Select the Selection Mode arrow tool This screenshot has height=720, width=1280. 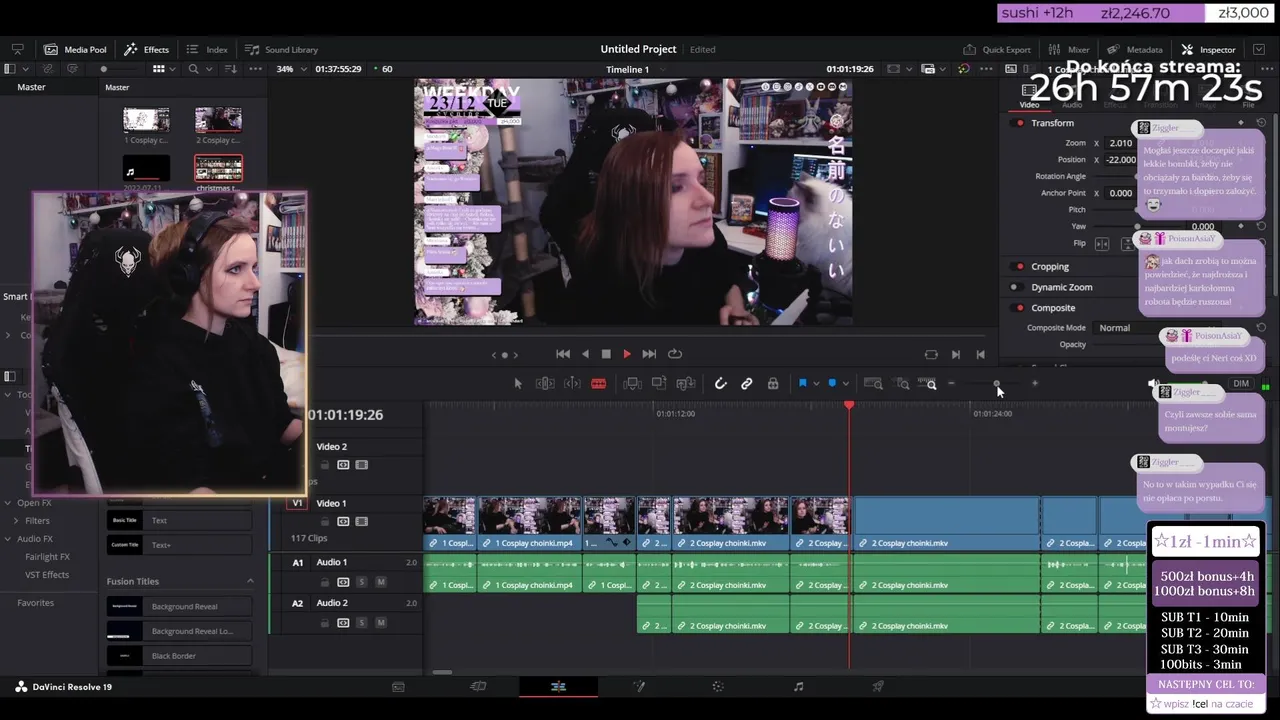pos(518,384)
